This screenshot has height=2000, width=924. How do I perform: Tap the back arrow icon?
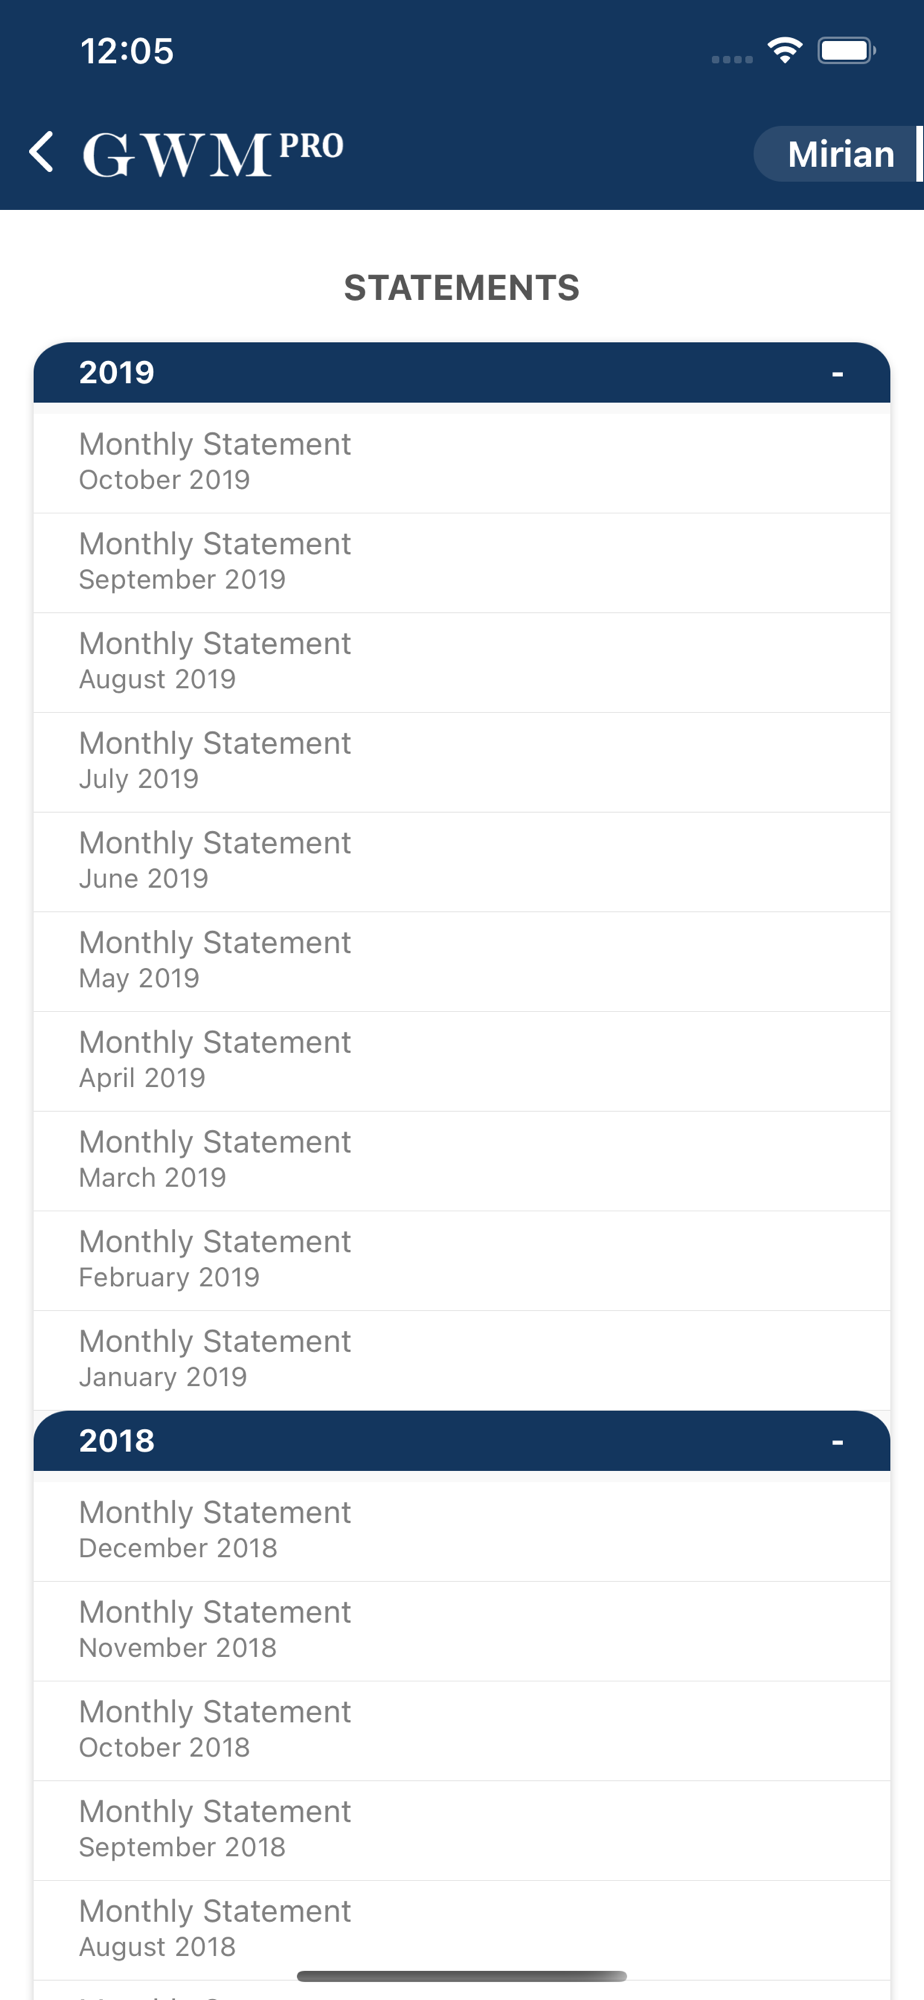42,153
